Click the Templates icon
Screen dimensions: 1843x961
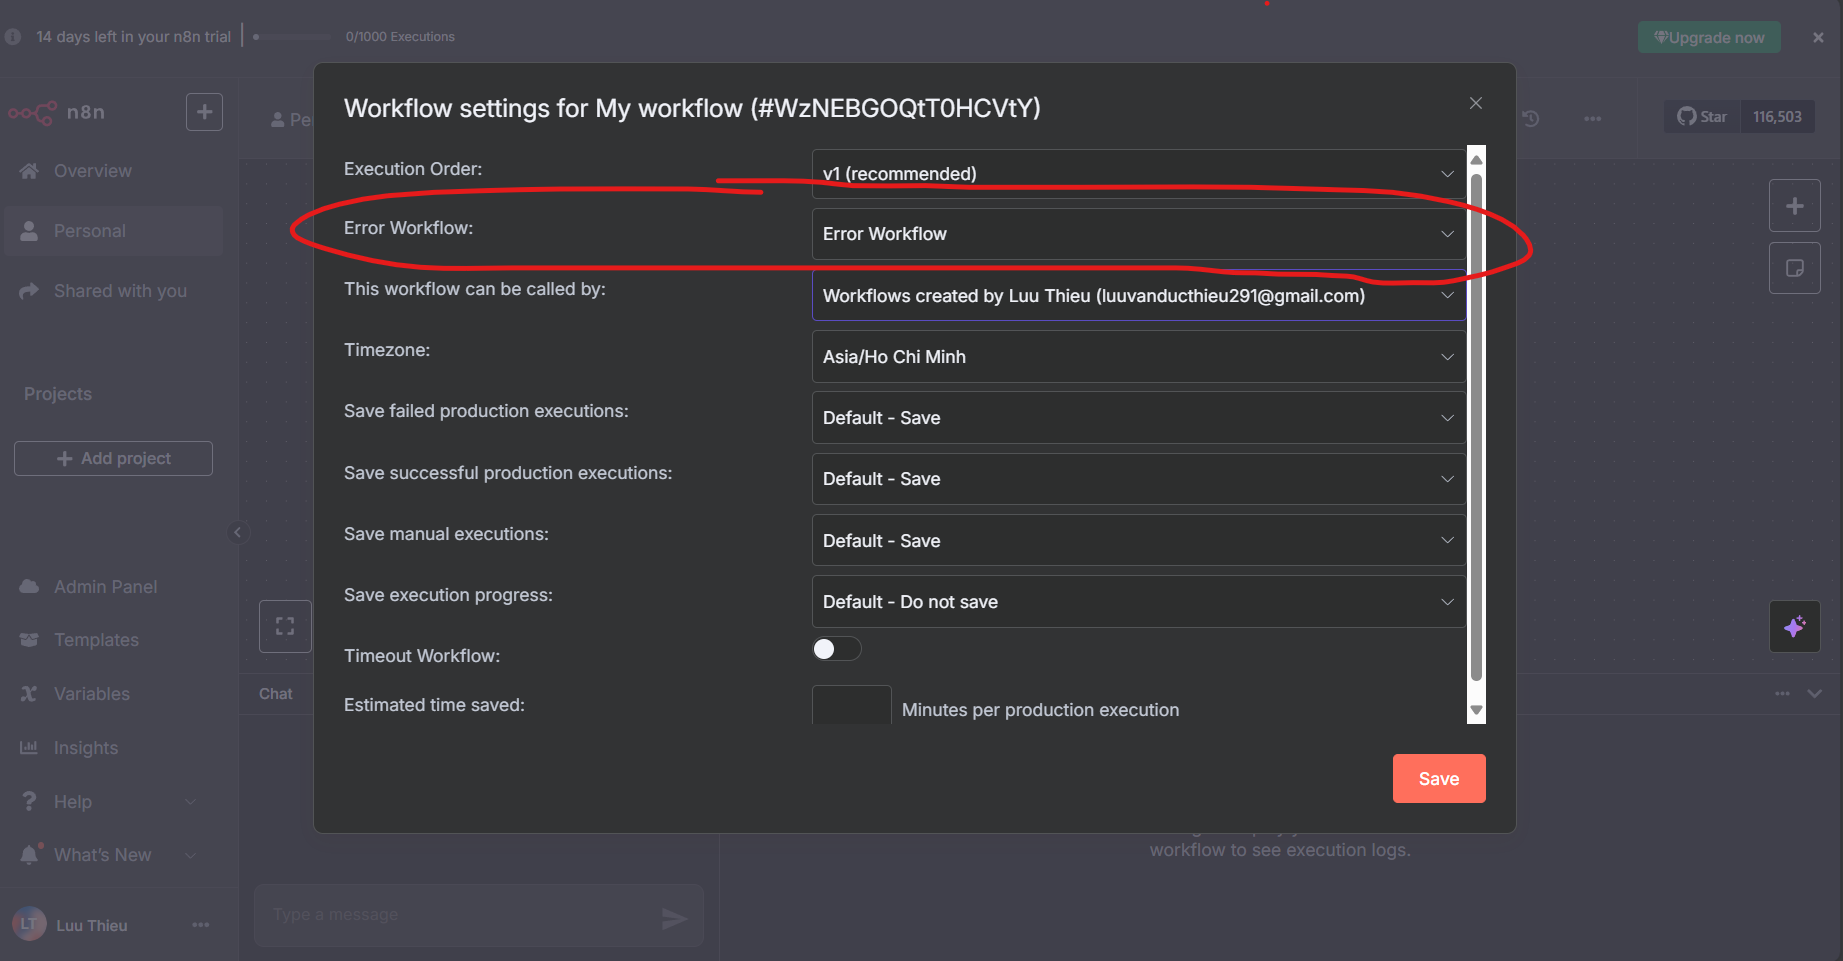(29, 640)
